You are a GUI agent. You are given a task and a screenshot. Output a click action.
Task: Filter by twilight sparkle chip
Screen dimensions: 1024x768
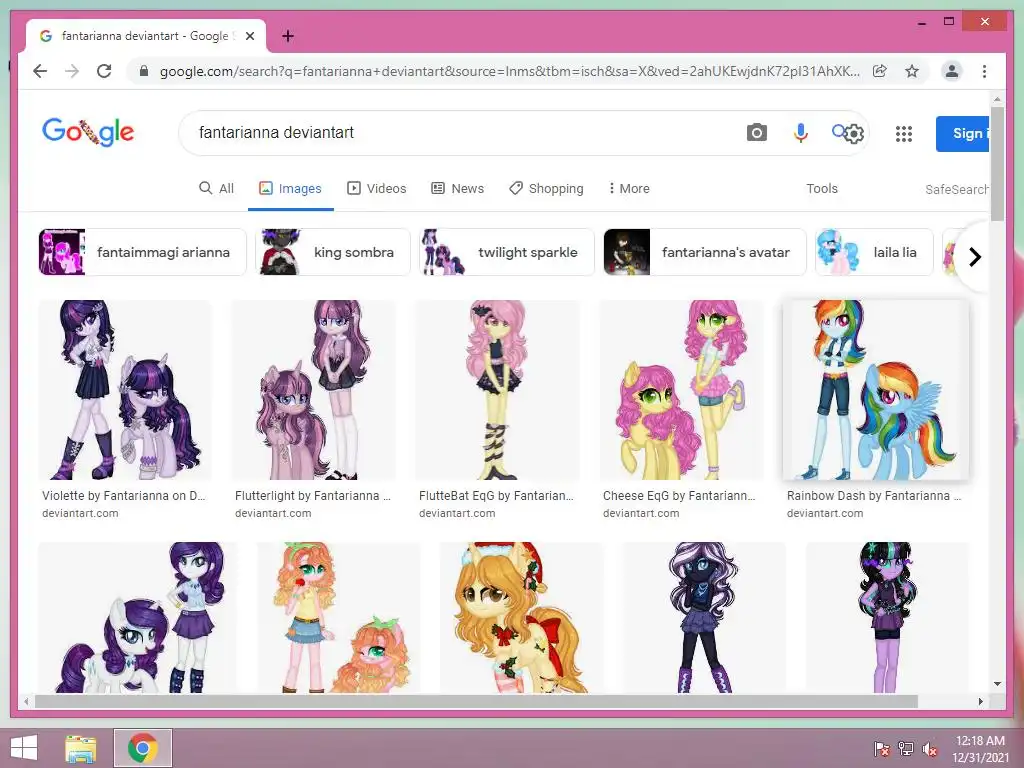pyautogui.click(x=507, y=252)
